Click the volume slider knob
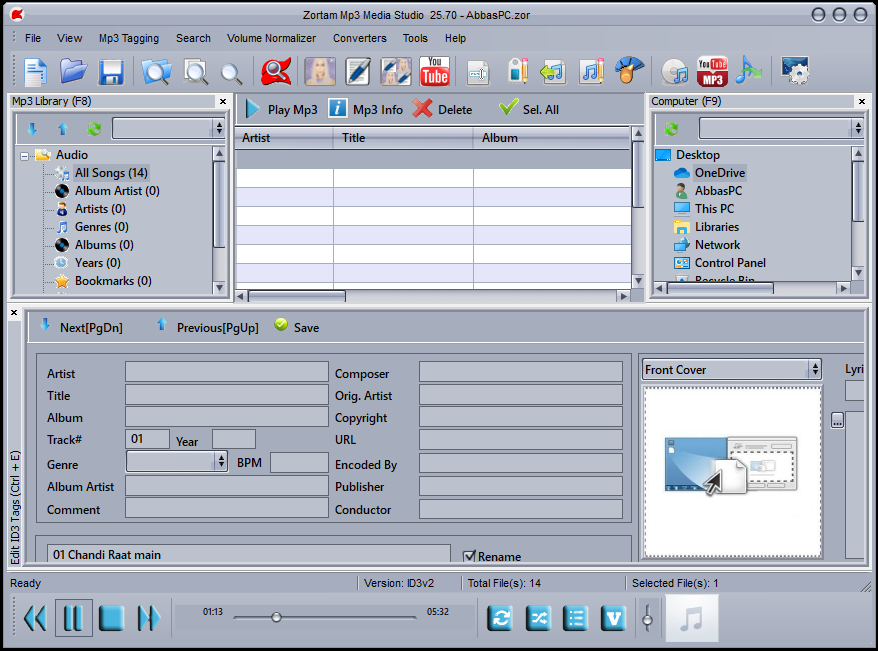Image resolution: width=878 pixels, height=651 pixels. click(x=647, y=620)
